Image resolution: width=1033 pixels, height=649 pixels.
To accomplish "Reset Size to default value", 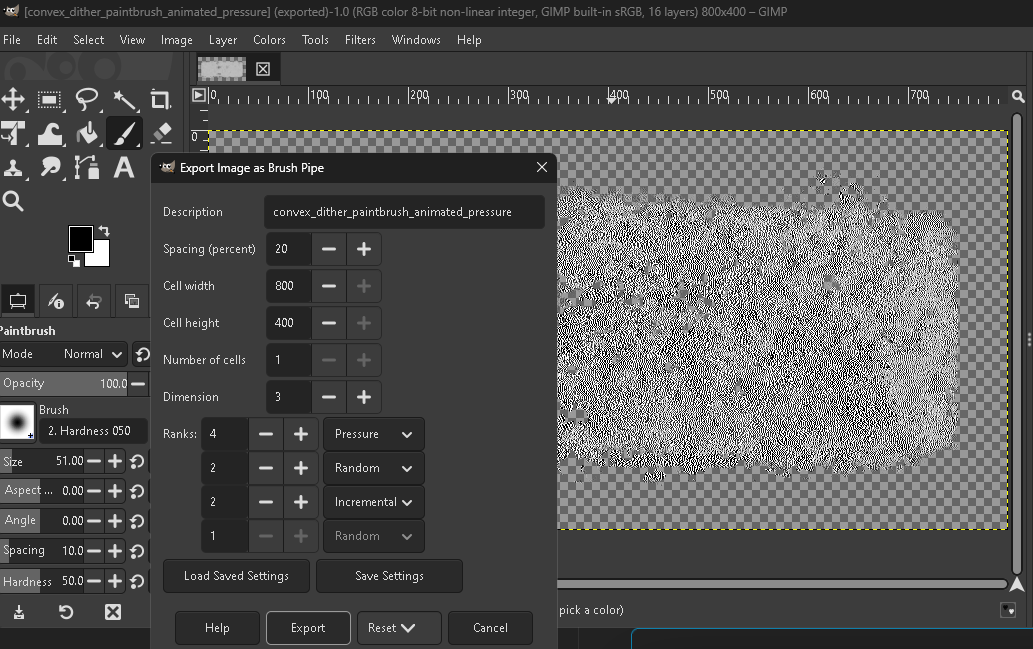I will [x=137, y=462].
